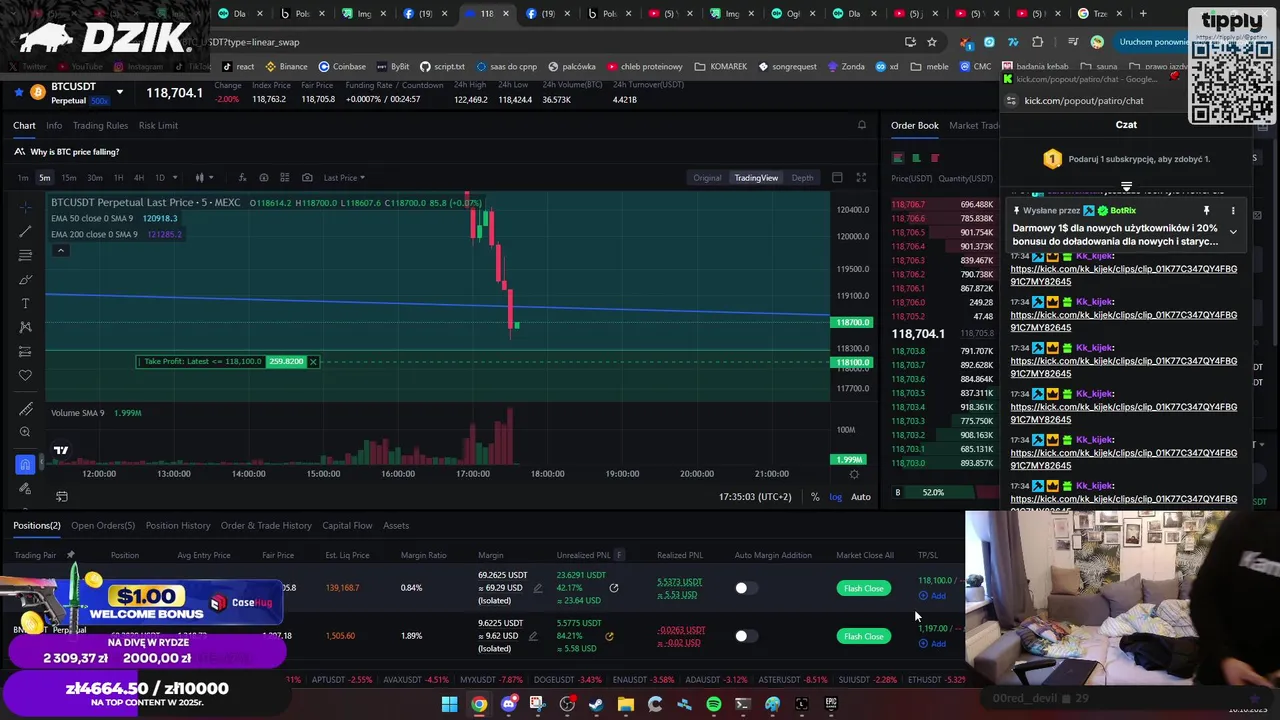Open the forecasting and position tools
The width and height of the screenshot is (1280, 720).
[25, 351]
